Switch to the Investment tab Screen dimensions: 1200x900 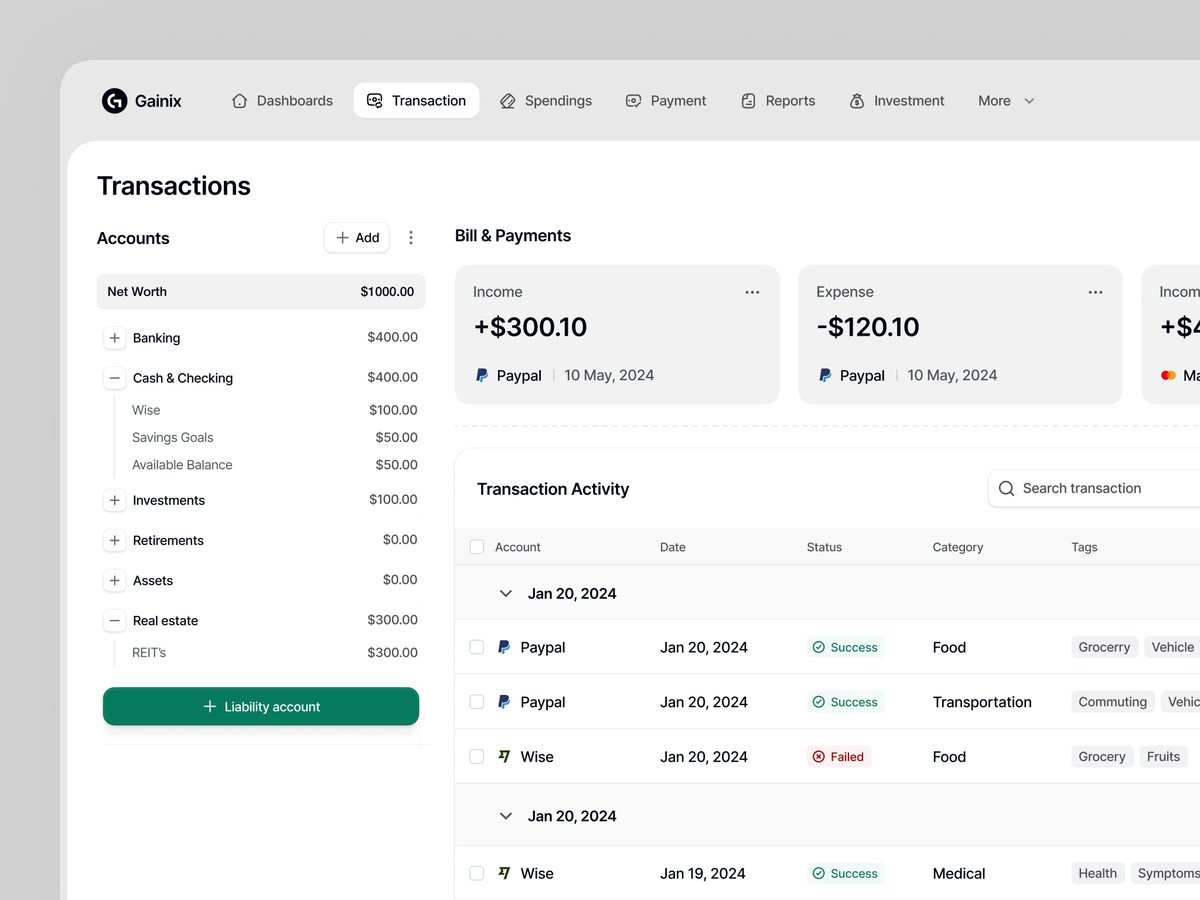pos(897,100)
